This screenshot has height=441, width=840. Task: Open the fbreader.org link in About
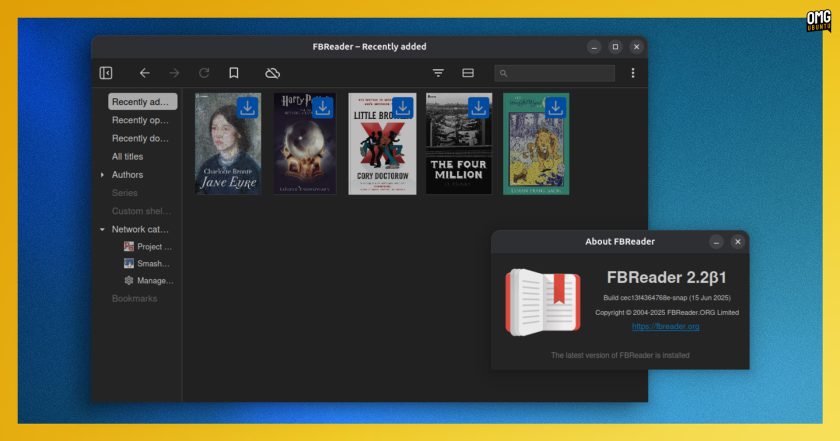[x=666, y=326]
